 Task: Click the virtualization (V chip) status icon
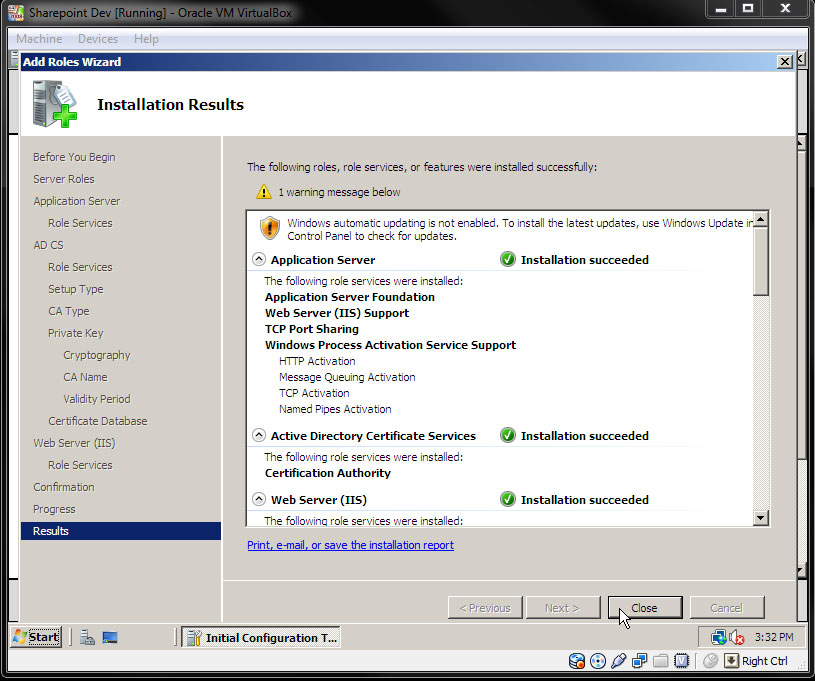click(x=681, y=661)
